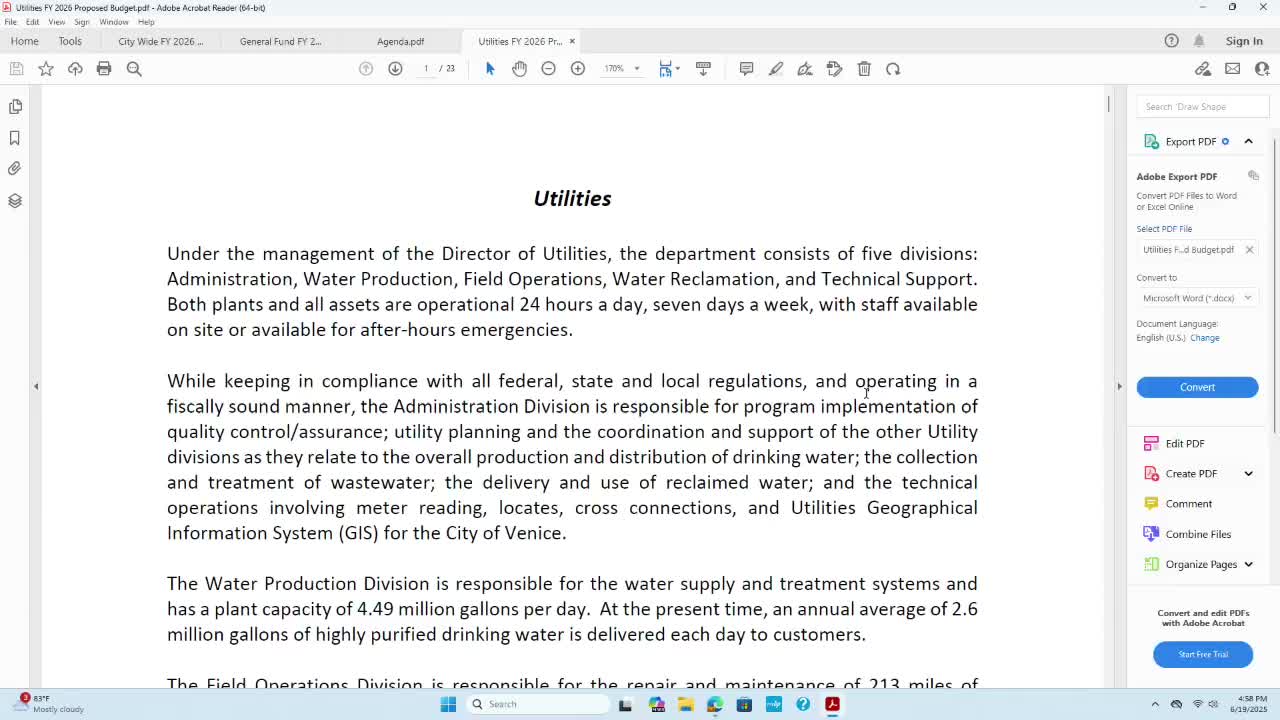
Task: Save the file with the floppy disk icon
Action: (16, 69)
